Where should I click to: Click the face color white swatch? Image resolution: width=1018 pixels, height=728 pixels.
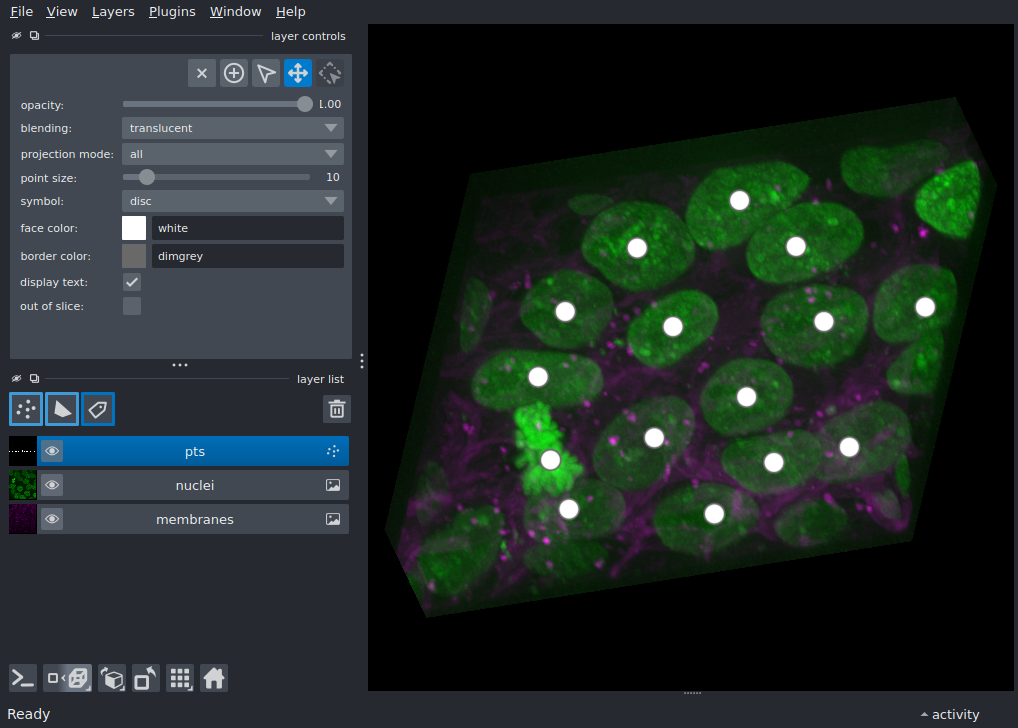point(134,228)
